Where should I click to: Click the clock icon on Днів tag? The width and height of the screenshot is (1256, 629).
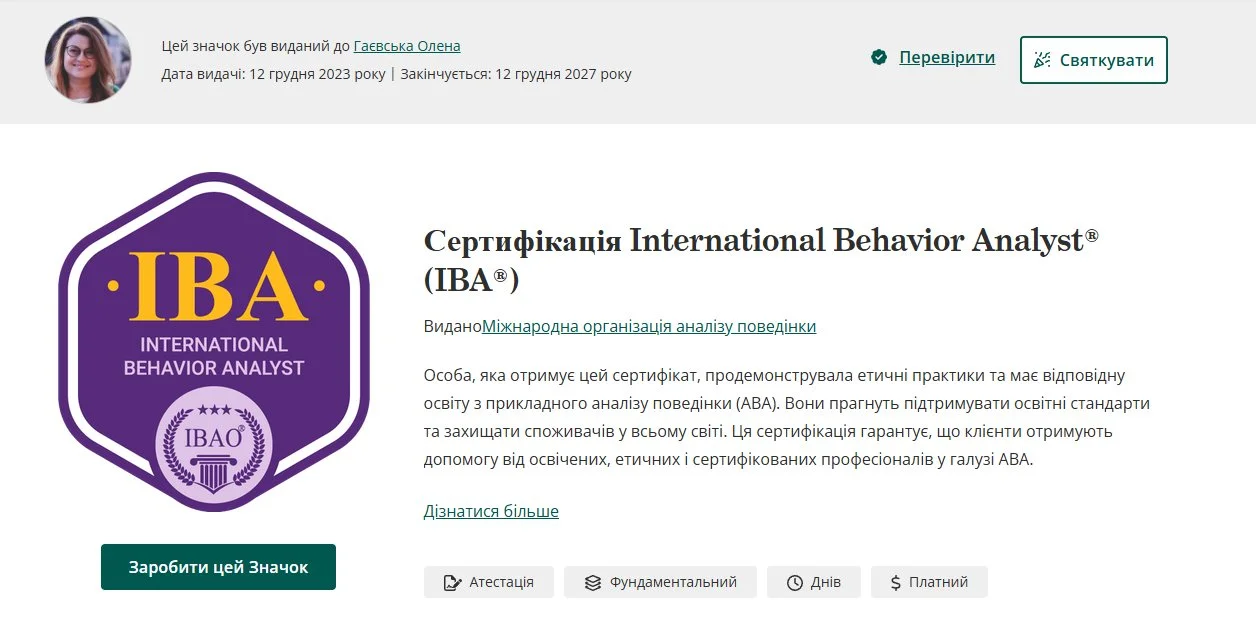795,582
